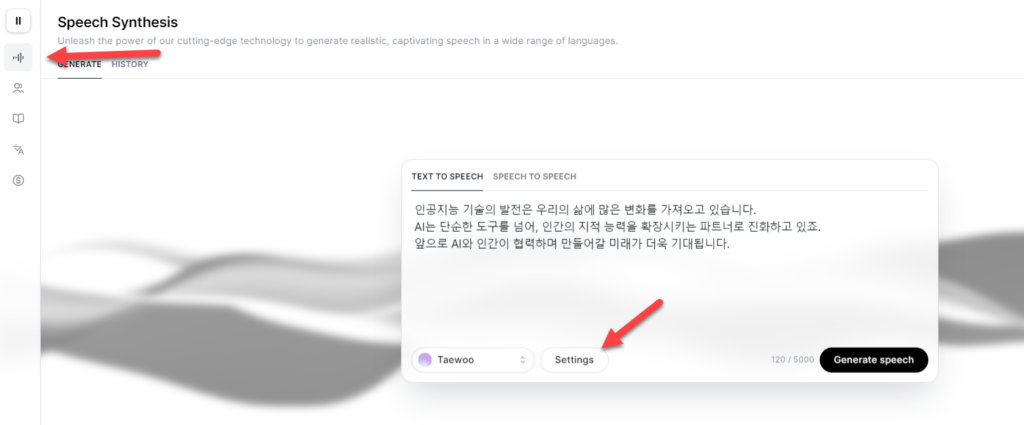1024x425 pixels.
Task: Open the translate language icon in sidebar
Action: pyautogui.click(x=18, y=150)
